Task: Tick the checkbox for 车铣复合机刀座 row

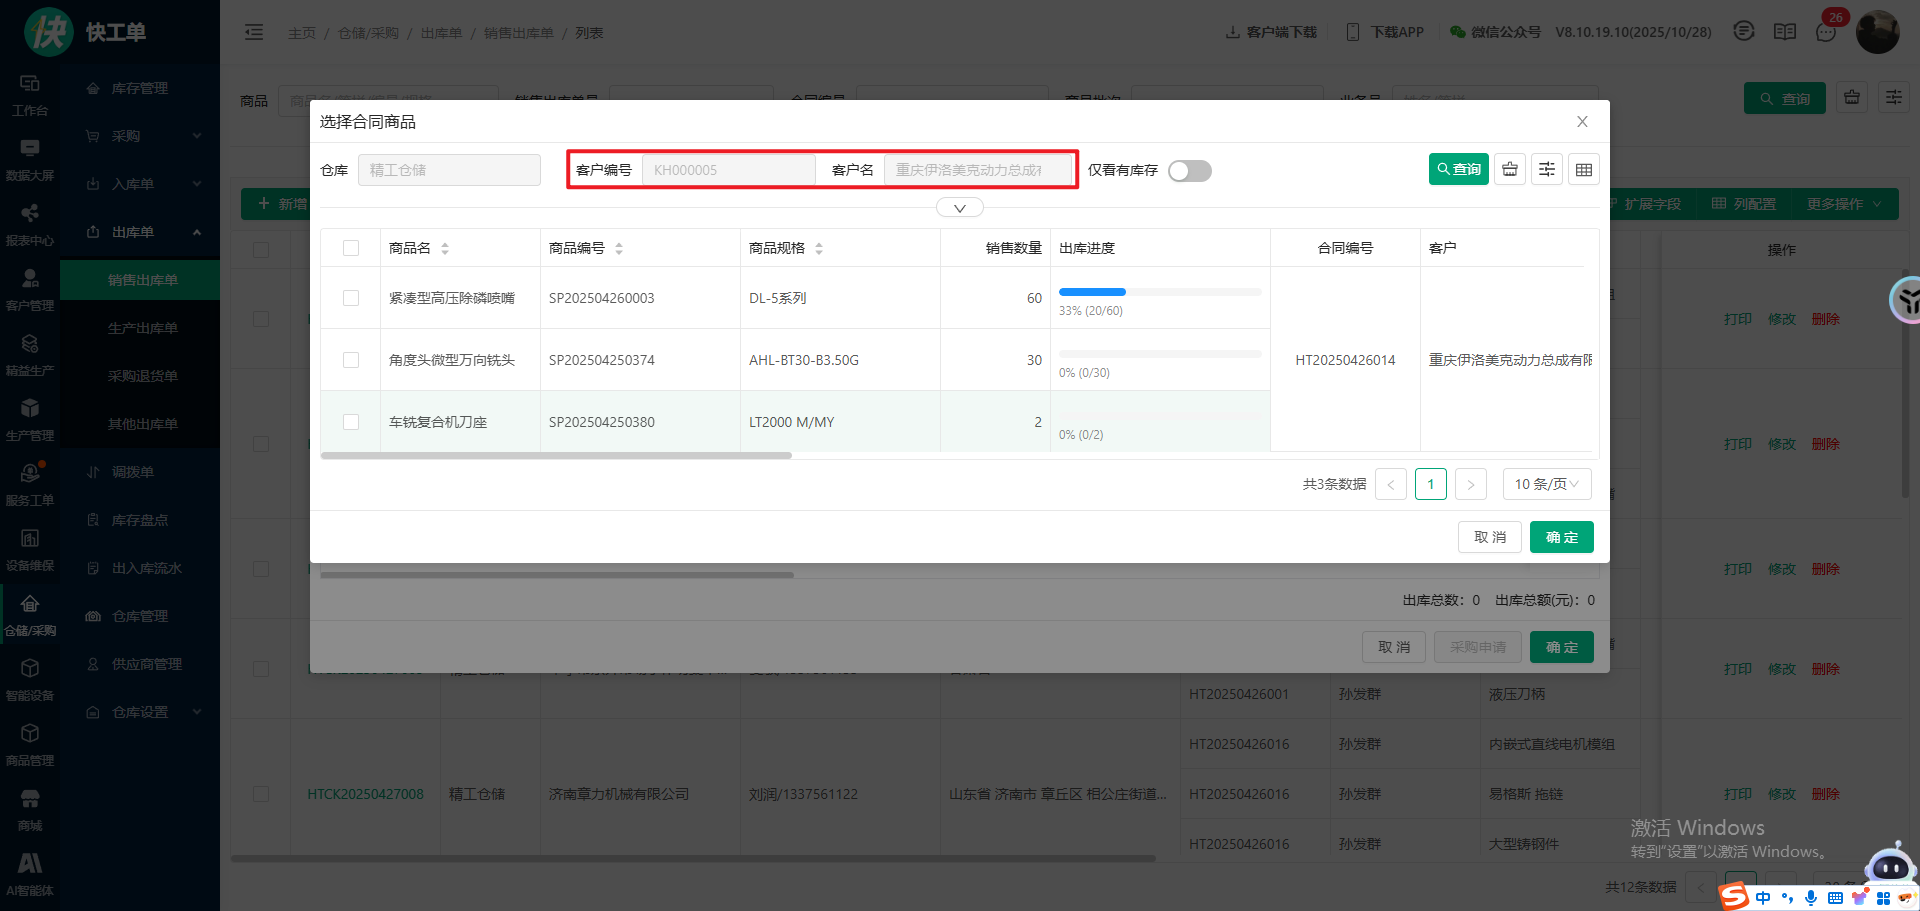Action: [351, 422]
